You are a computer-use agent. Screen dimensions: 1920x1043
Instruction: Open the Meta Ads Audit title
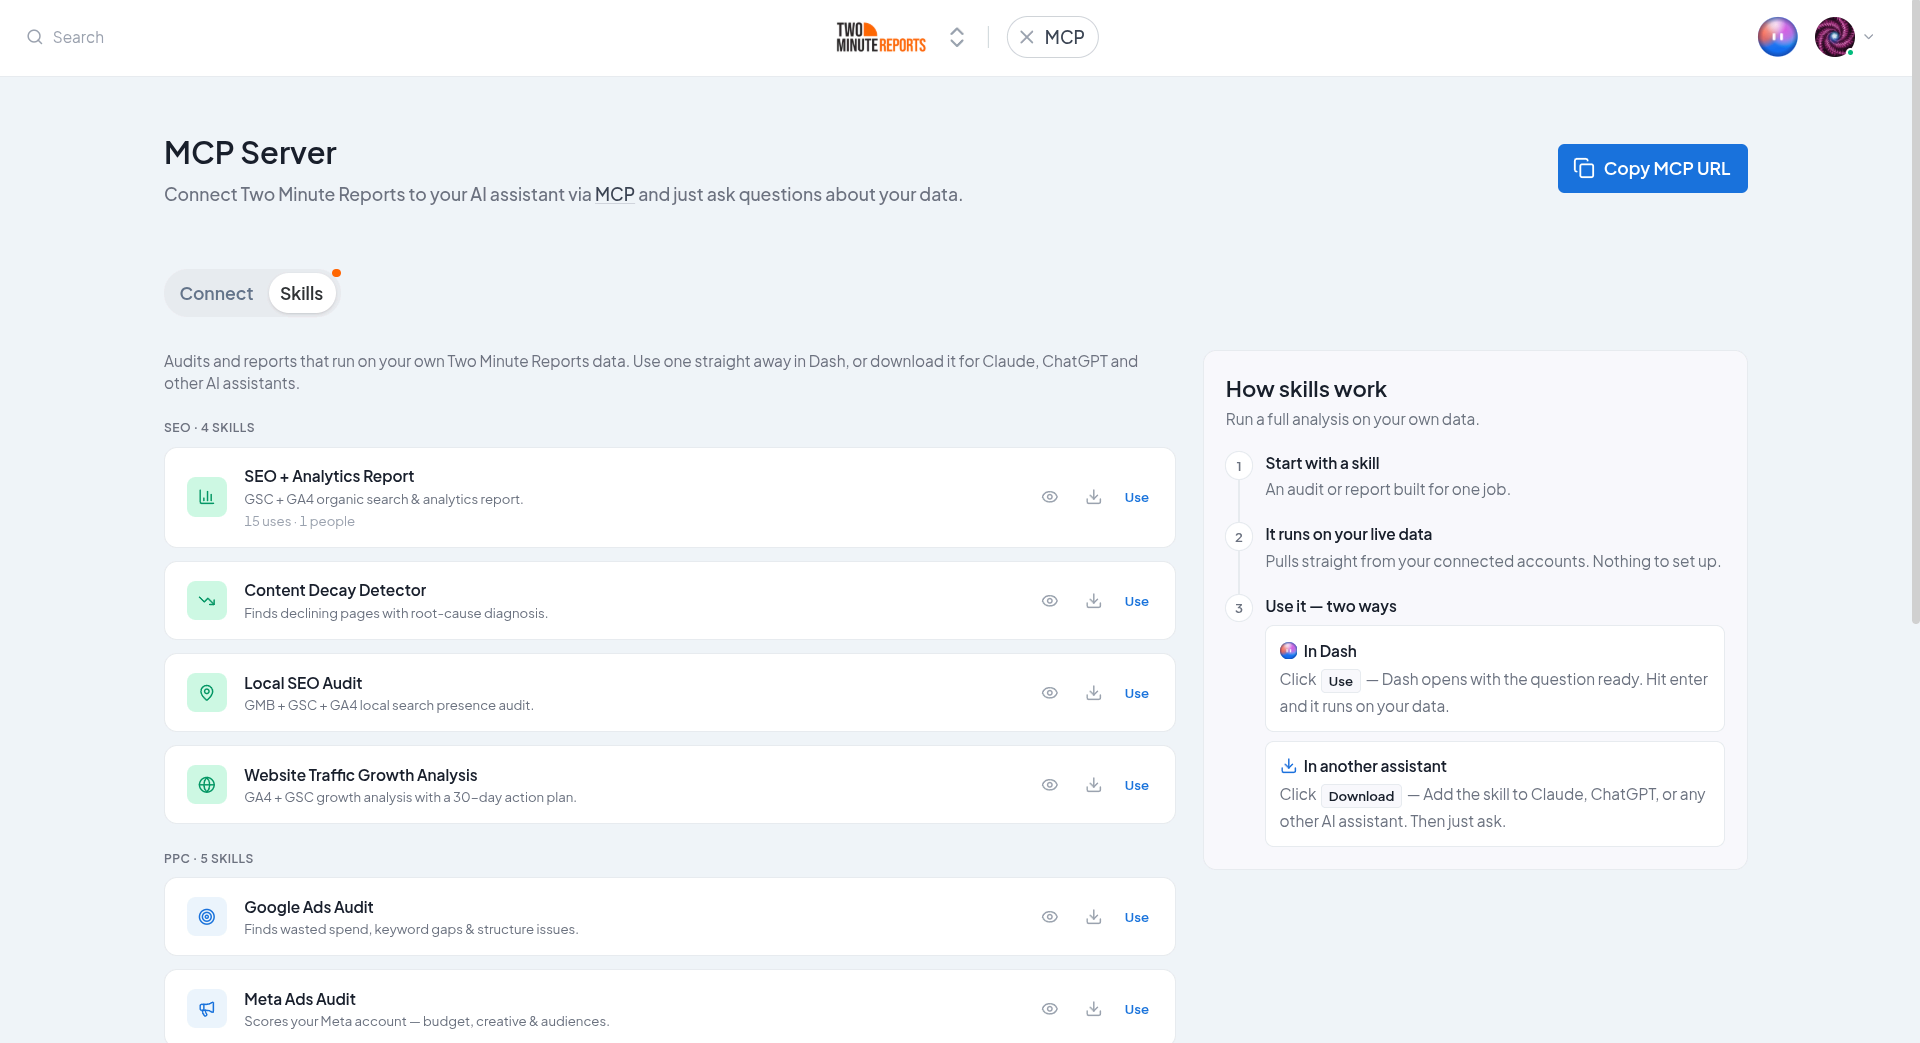pyautogui.click(x=300, y=999)
